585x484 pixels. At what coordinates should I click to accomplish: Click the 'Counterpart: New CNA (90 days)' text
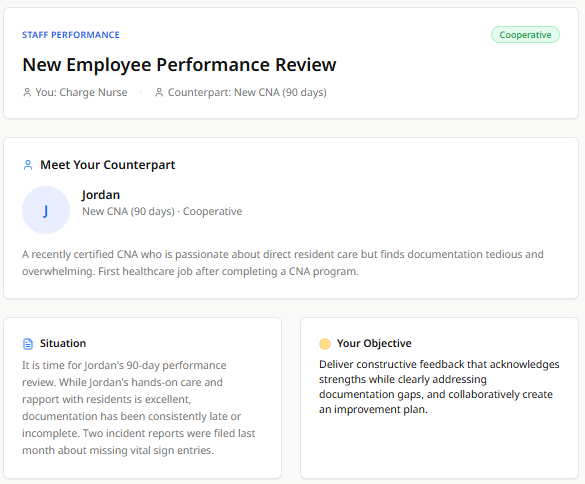coord(247,92)
